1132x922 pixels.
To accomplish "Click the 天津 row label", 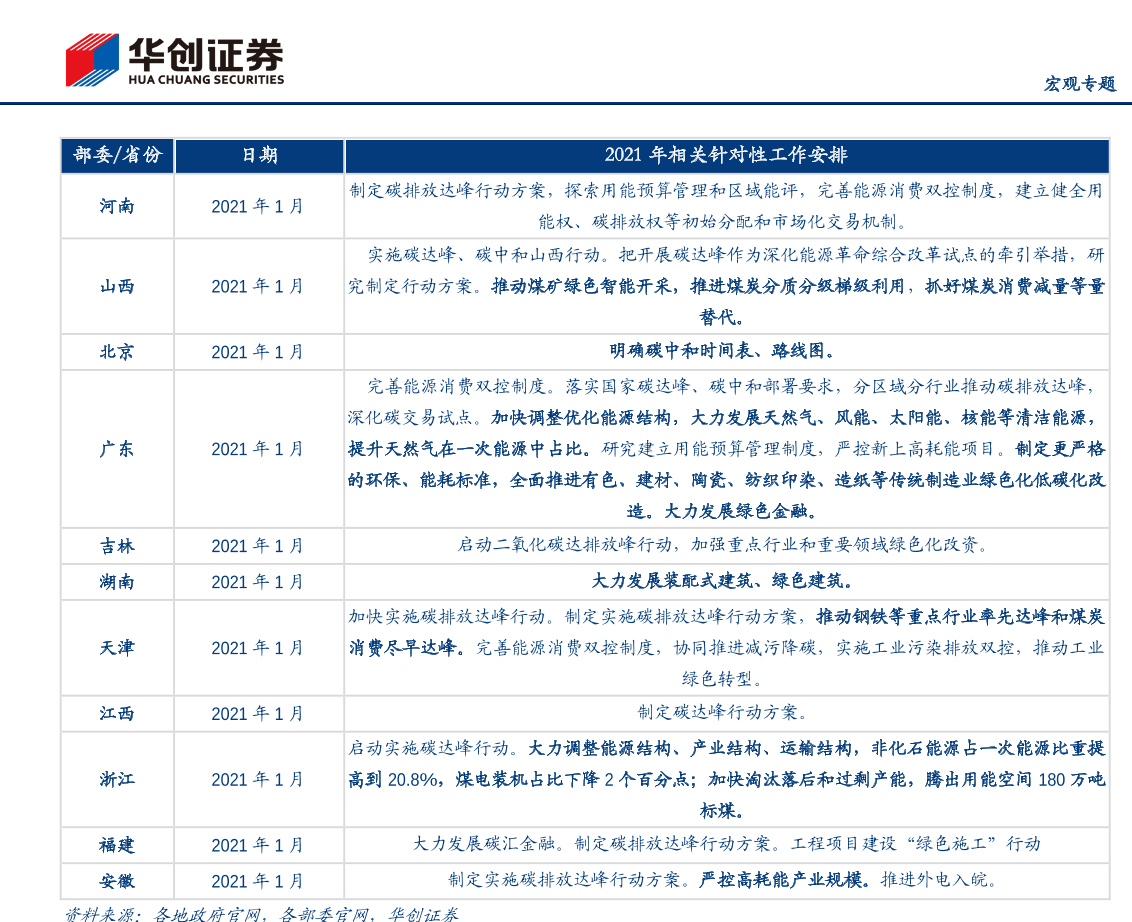I will click(x=117, y=648).
